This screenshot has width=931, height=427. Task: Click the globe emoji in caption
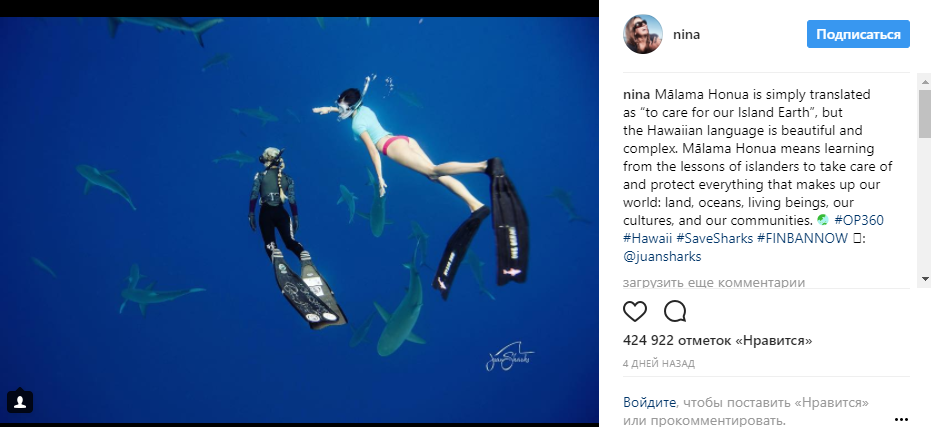coord(822,220)
